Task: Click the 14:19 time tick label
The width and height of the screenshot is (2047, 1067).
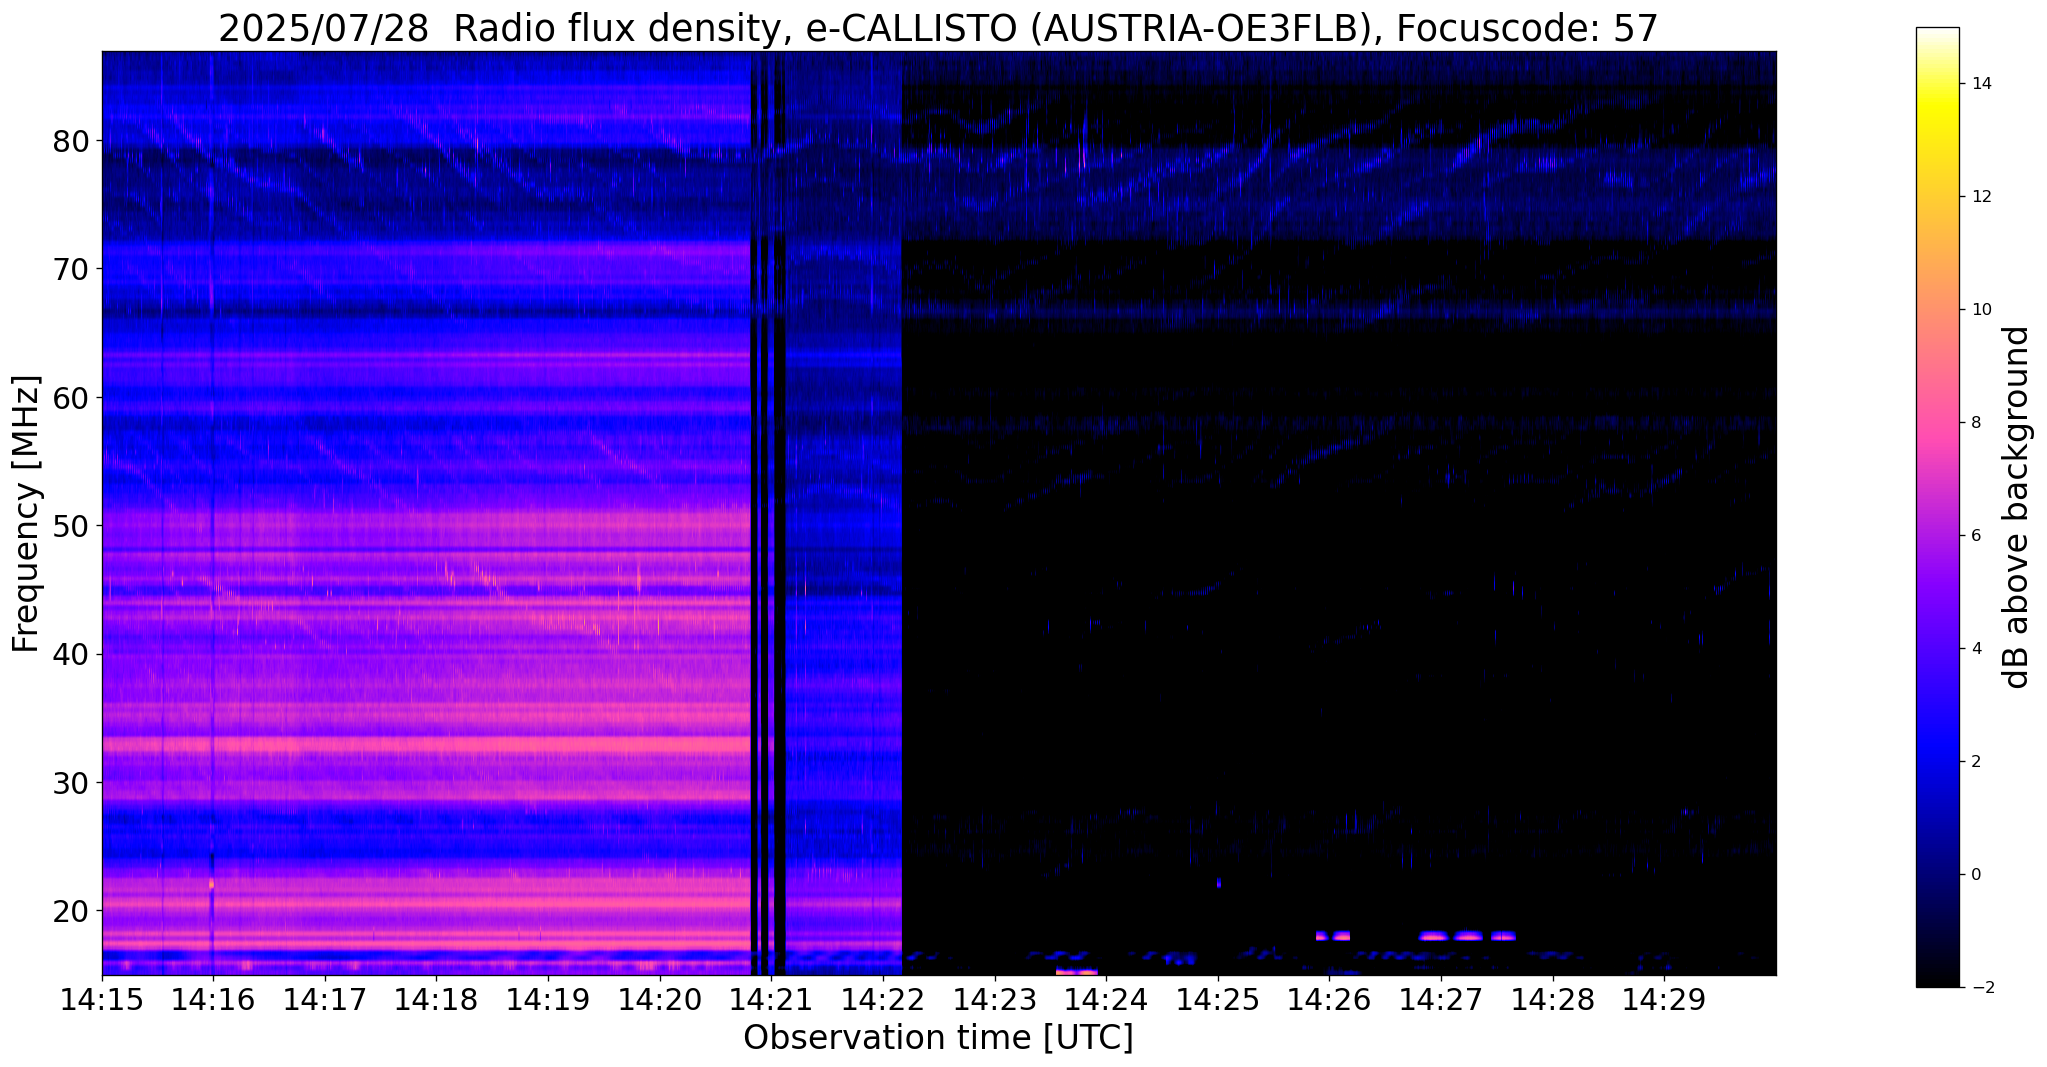Action: (x=548, y=999)
